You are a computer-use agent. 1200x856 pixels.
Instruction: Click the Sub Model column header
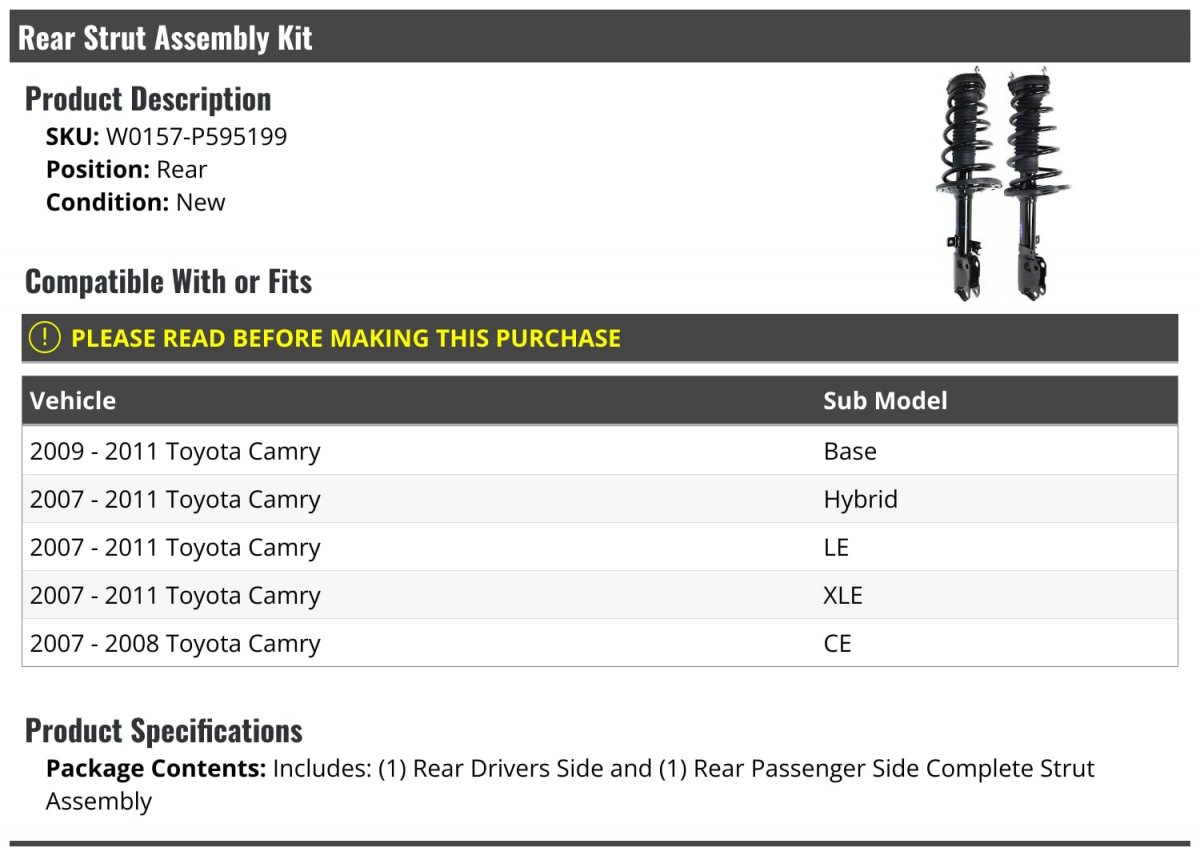(885, 401)
